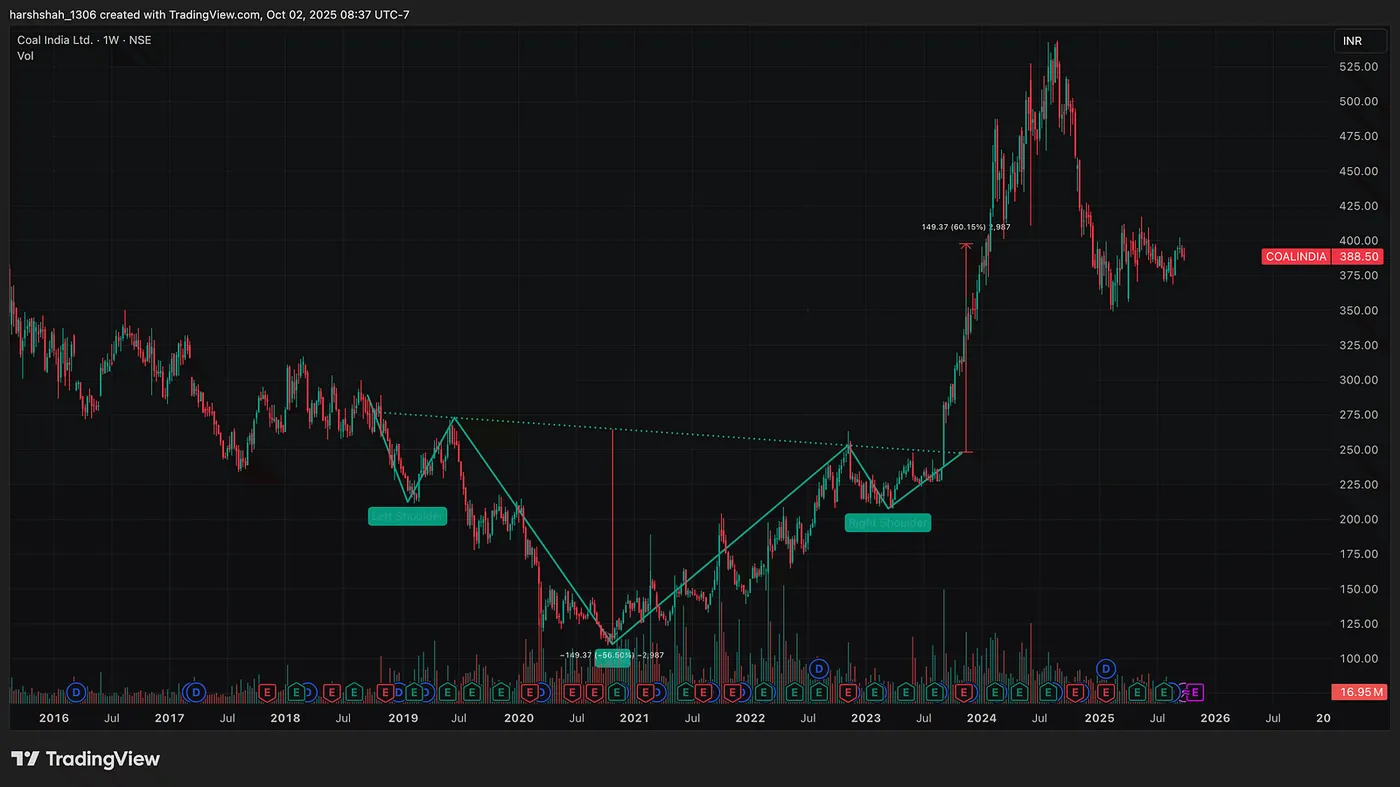The height and width of the screenshot is (787, 1400).
Task: Click the 2019 time axis label
Action: coord(402,718)
